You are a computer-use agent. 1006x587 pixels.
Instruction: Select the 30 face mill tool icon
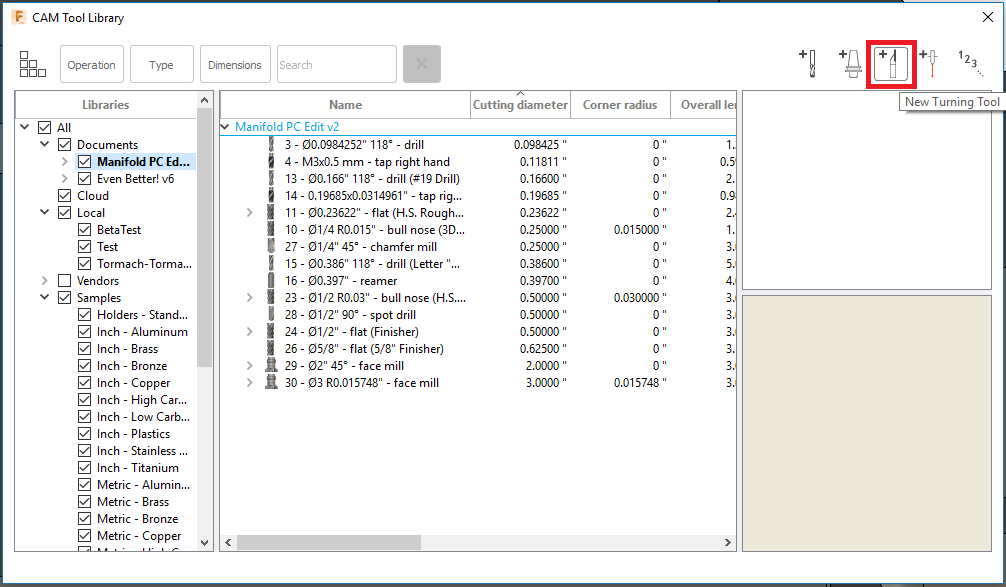[x=271, y=383]
